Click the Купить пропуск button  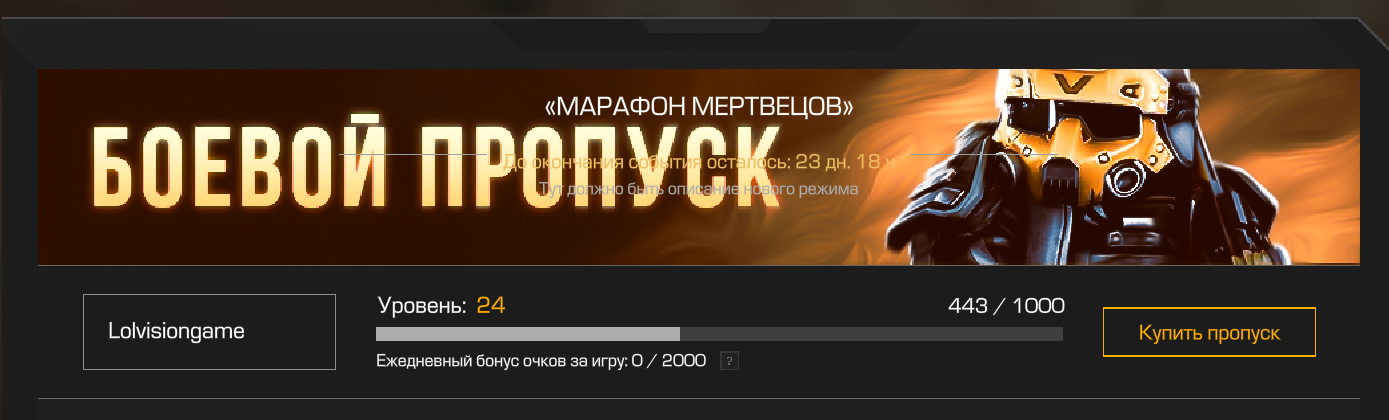pyautogui.click(x=1209, y=333)
